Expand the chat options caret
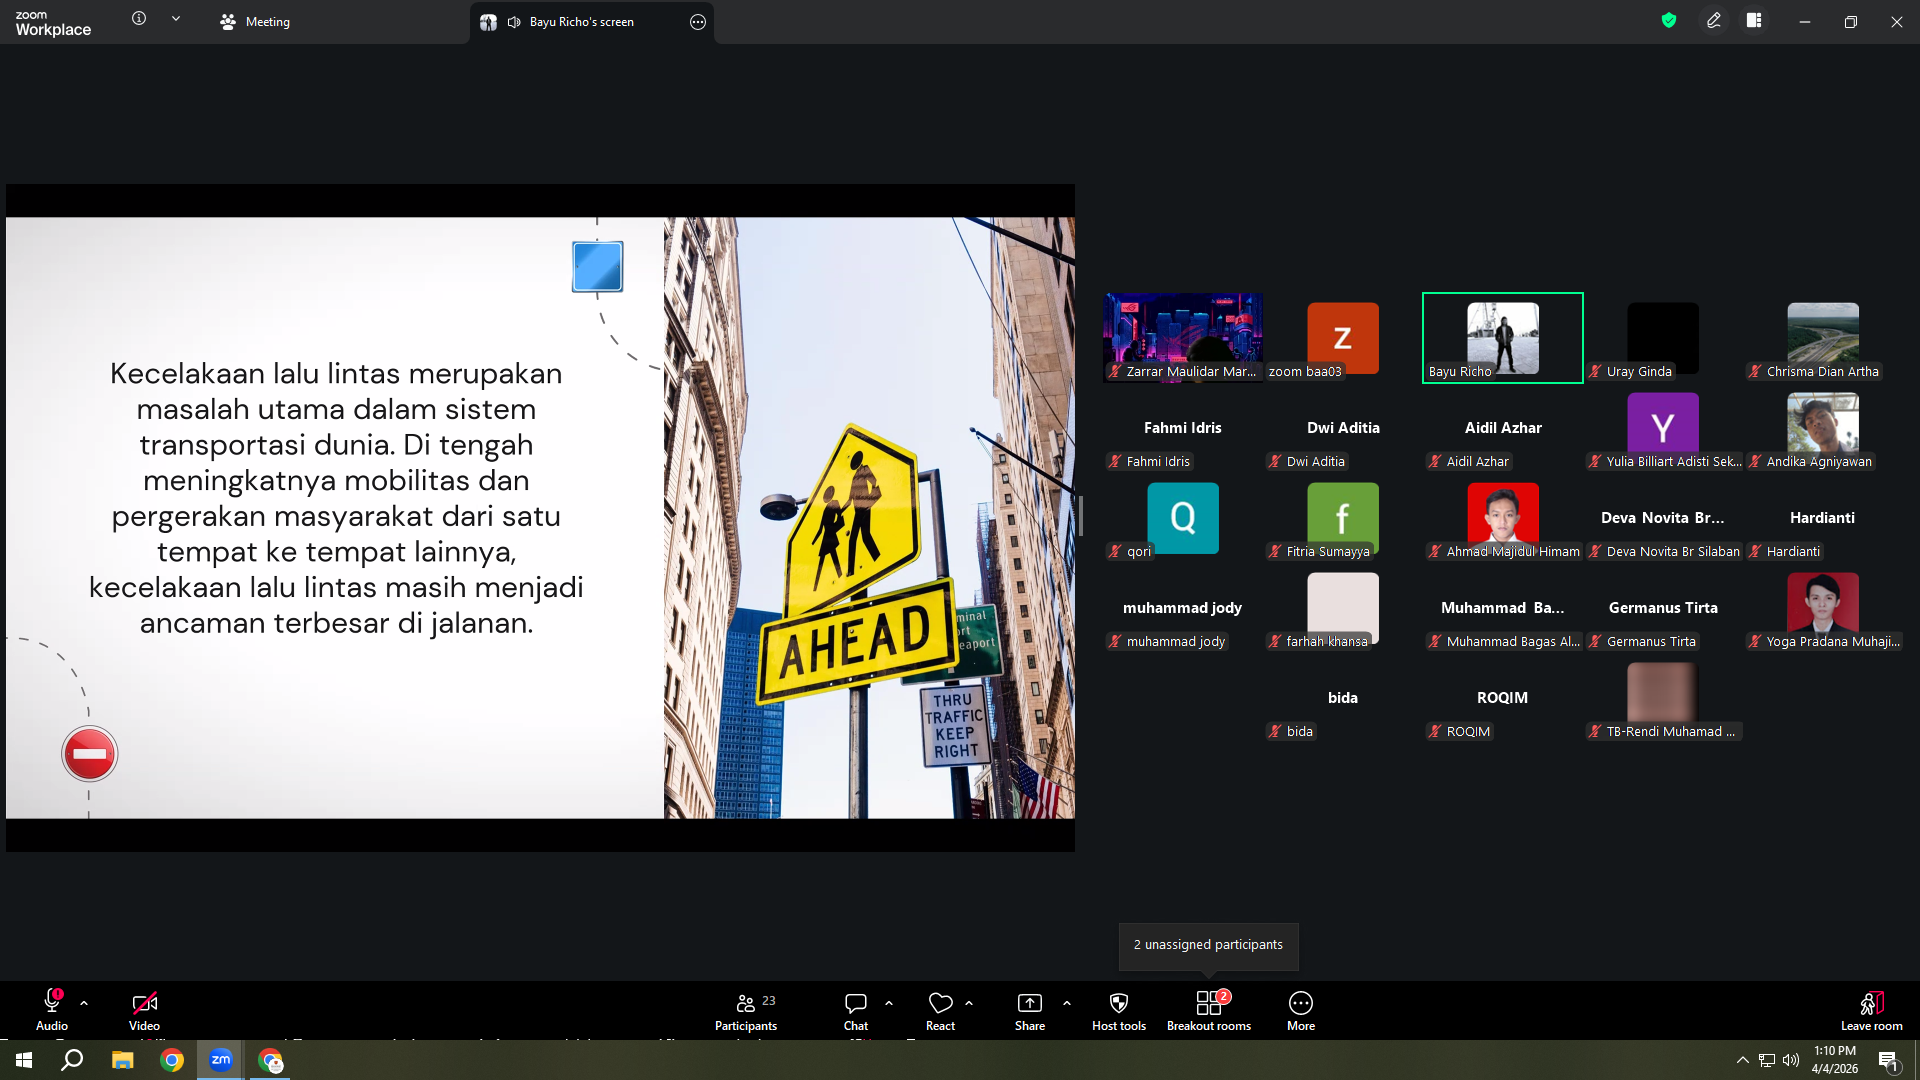This screenshot has width=1920, height=1080. (x=889, y=1003)
